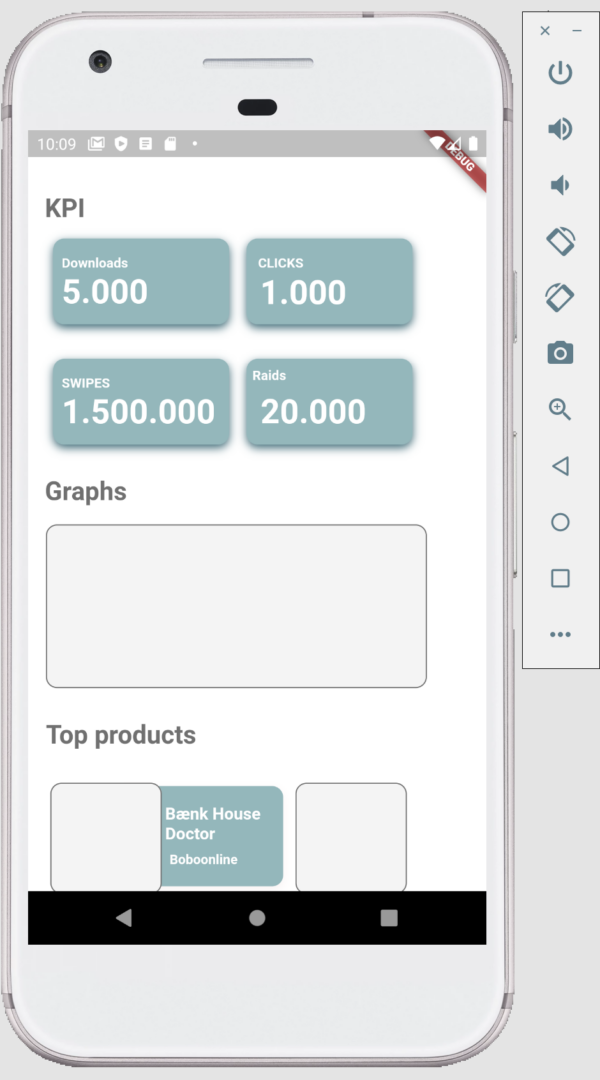Image resolution: width=600 pixels, height=1080 pixels.
Task: Open the Bænk House Doctor product card
Action: [221, 833]
